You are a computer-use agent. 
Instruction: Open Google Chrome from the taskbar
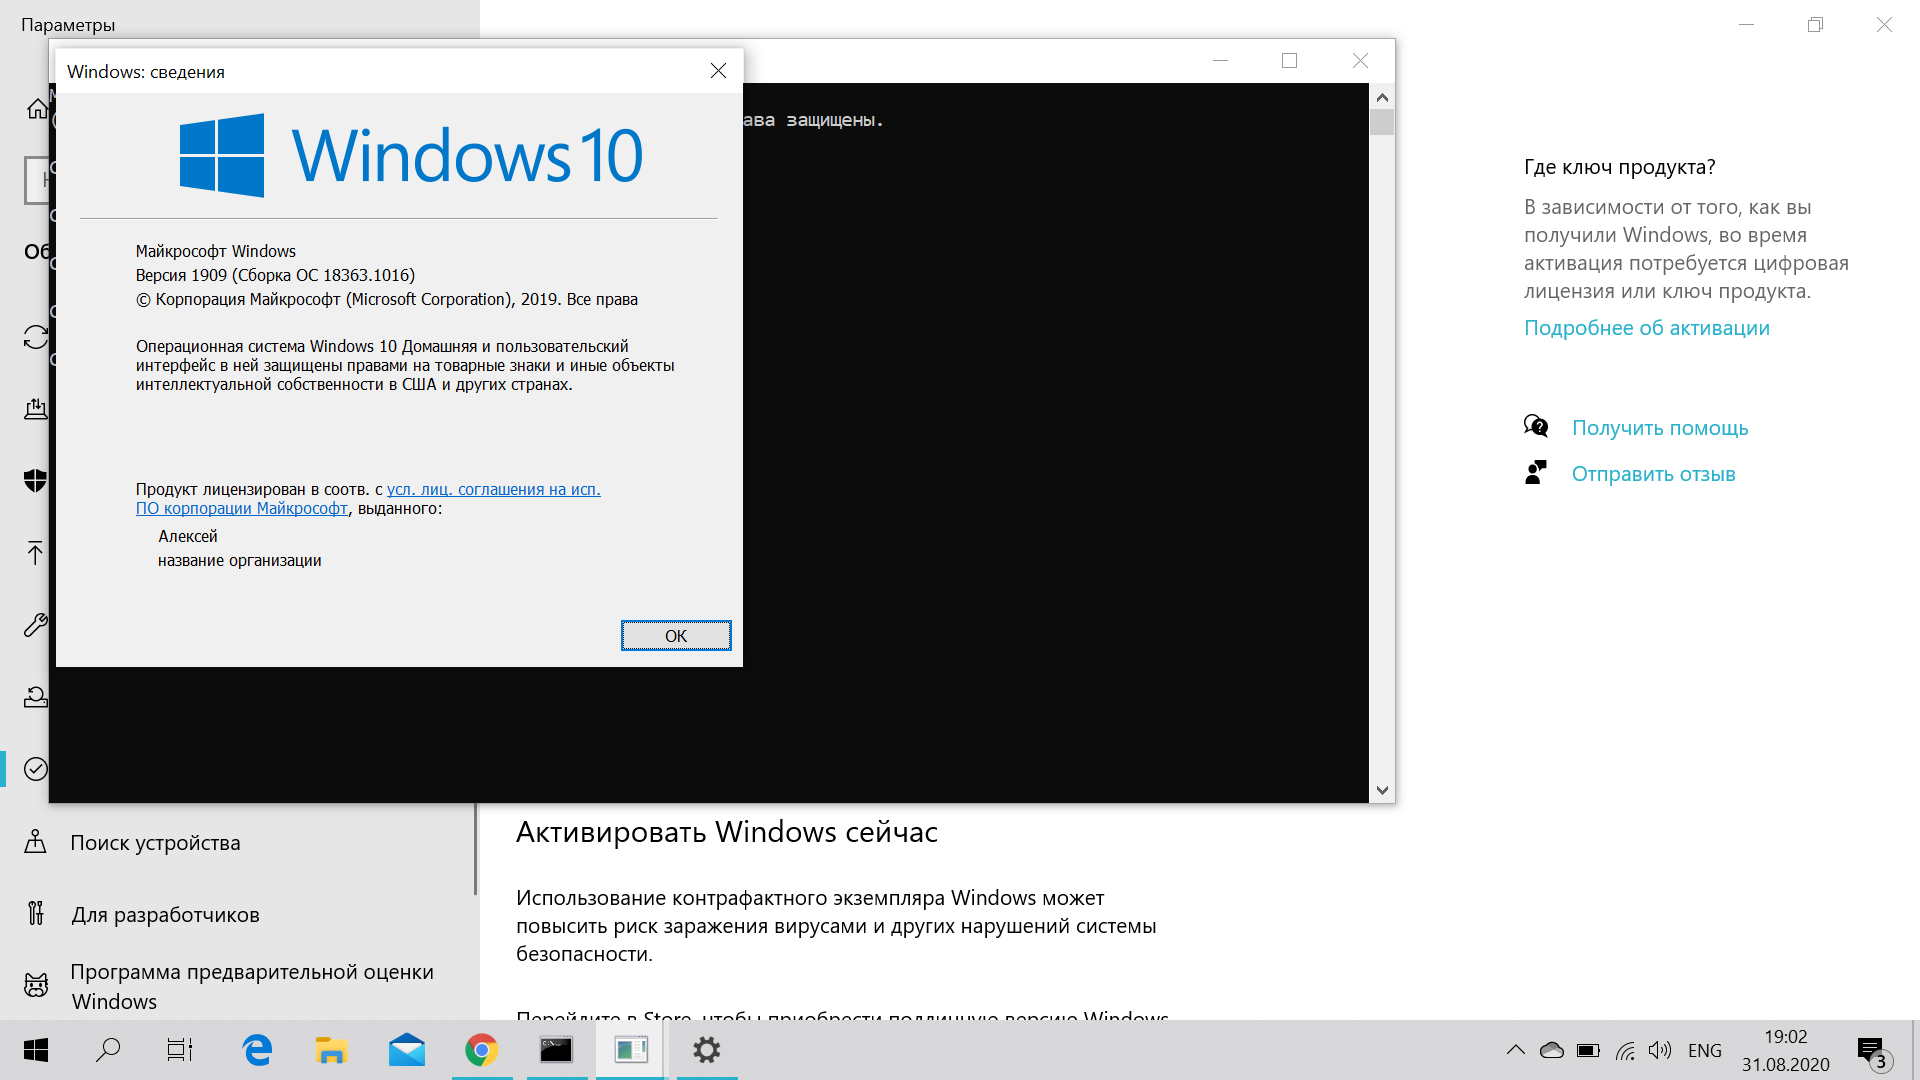[482, 1050]
